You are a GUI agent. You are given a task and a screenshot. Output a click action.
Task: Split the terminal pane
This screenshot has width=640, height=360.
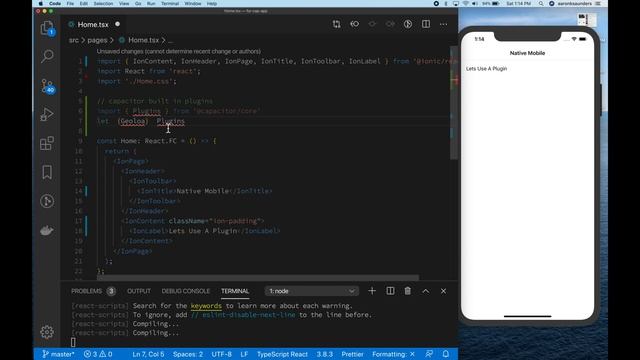[390, 291]
